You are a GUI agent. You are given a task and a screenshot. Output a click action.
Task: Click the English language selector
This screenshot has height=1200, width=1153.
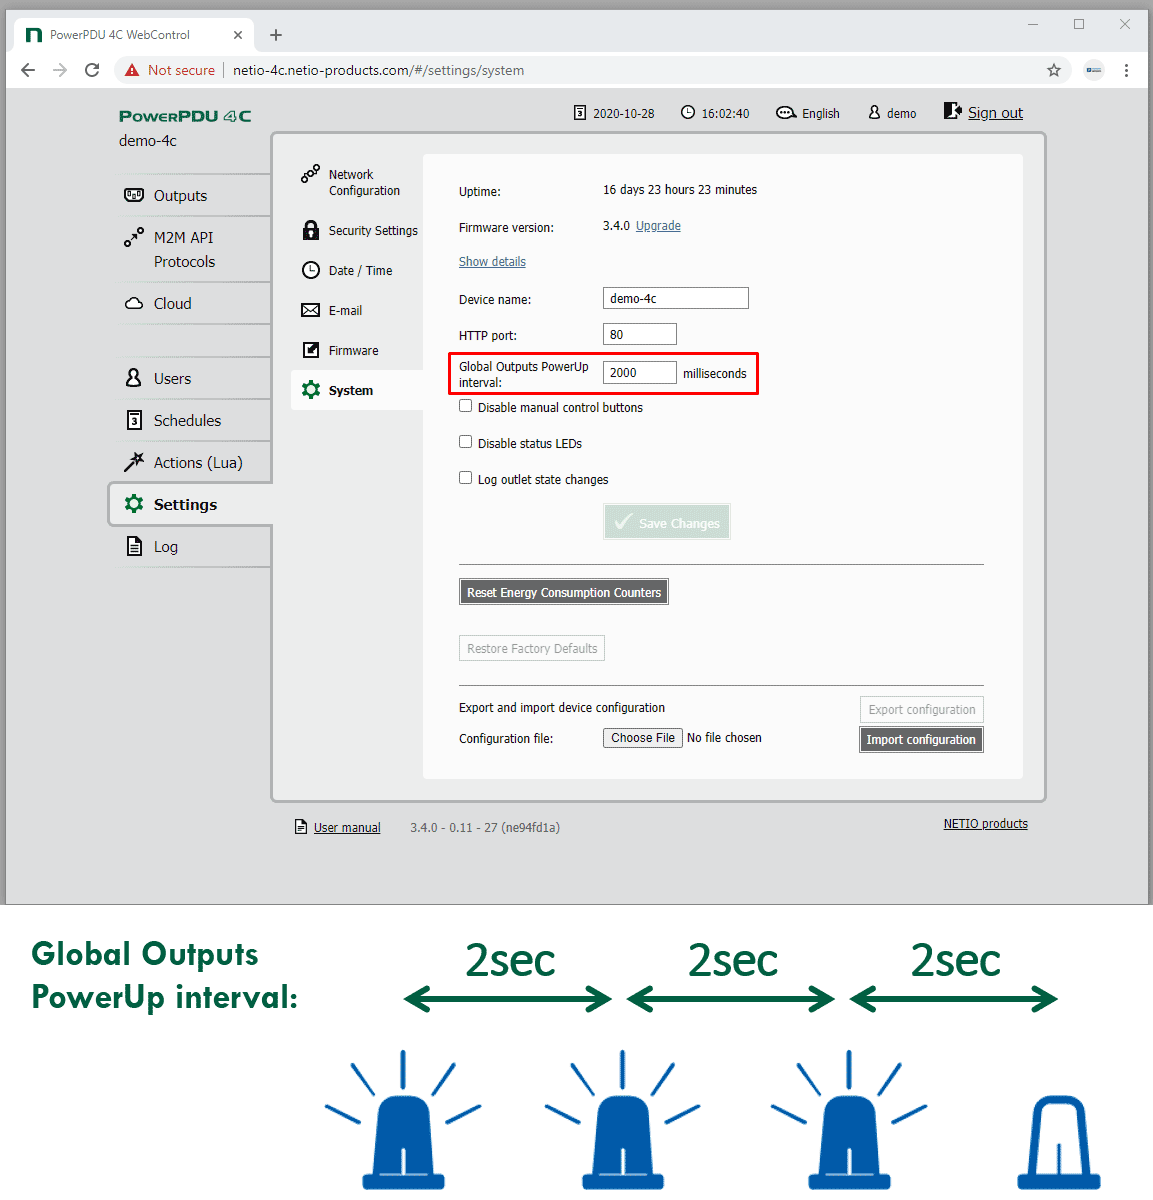point(821,114)
